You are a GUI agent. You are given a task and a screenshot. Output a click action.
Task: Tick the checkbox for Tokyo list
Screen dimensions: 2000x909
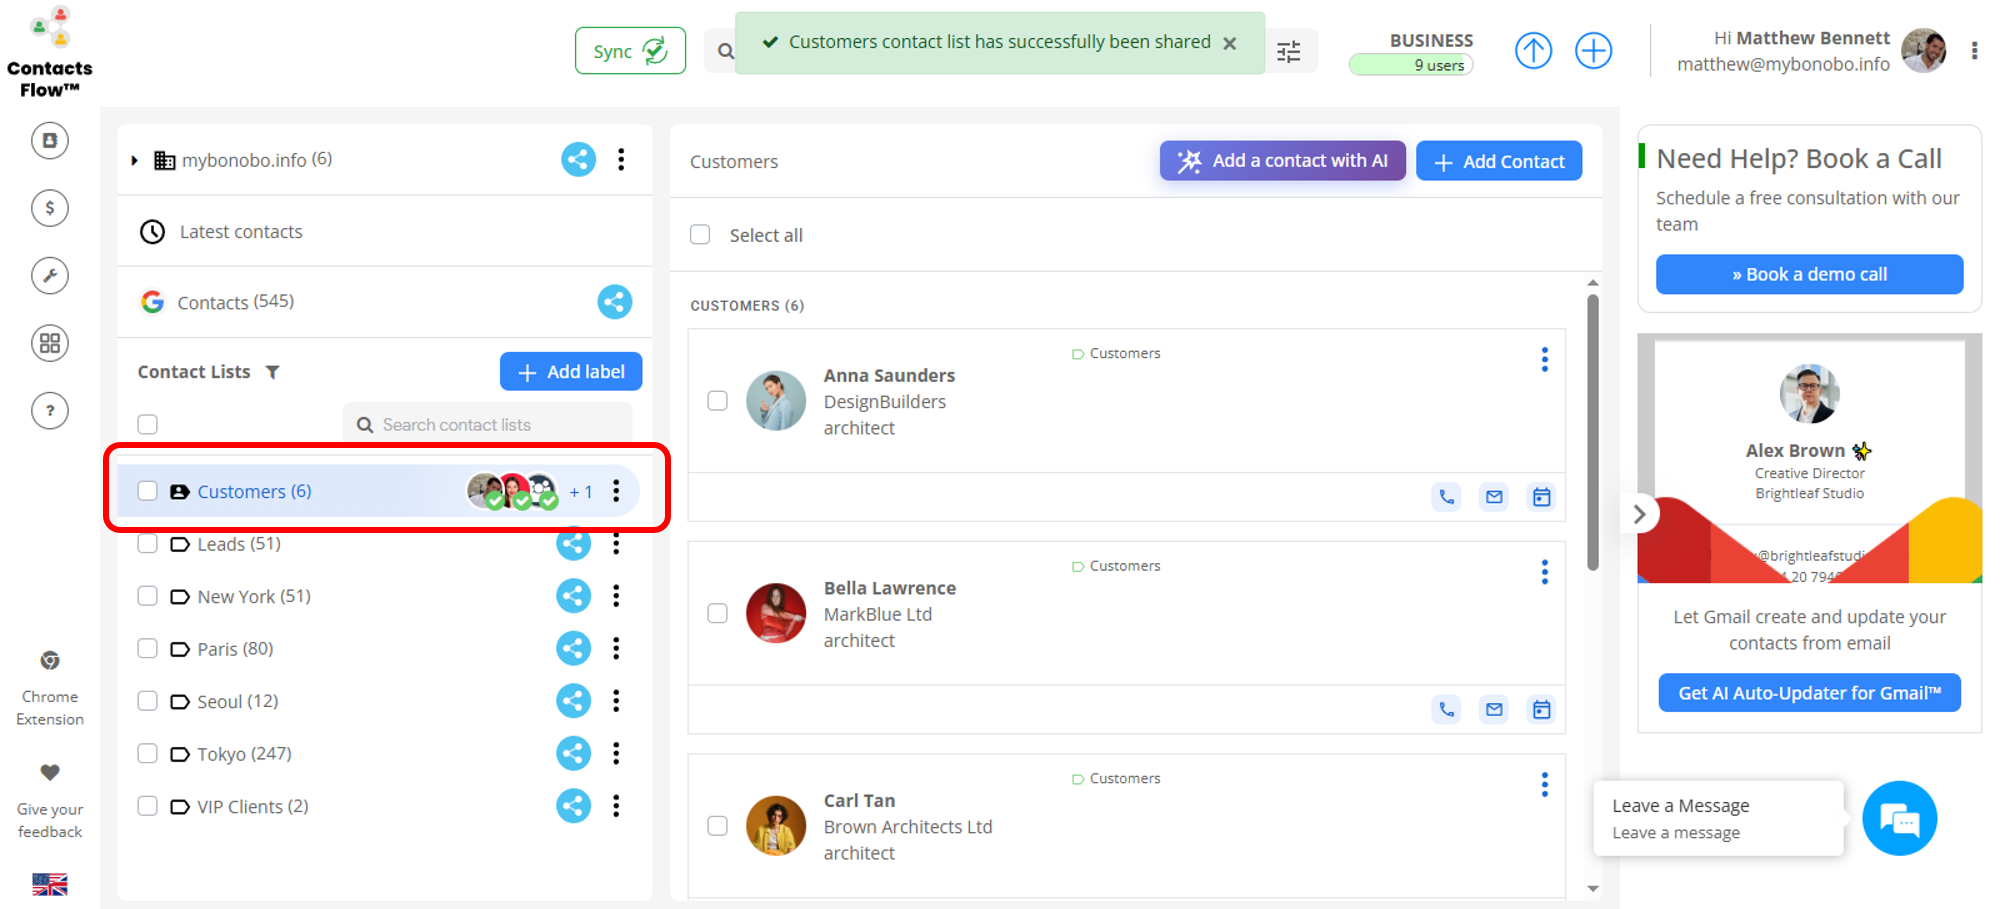pos(148,754)
